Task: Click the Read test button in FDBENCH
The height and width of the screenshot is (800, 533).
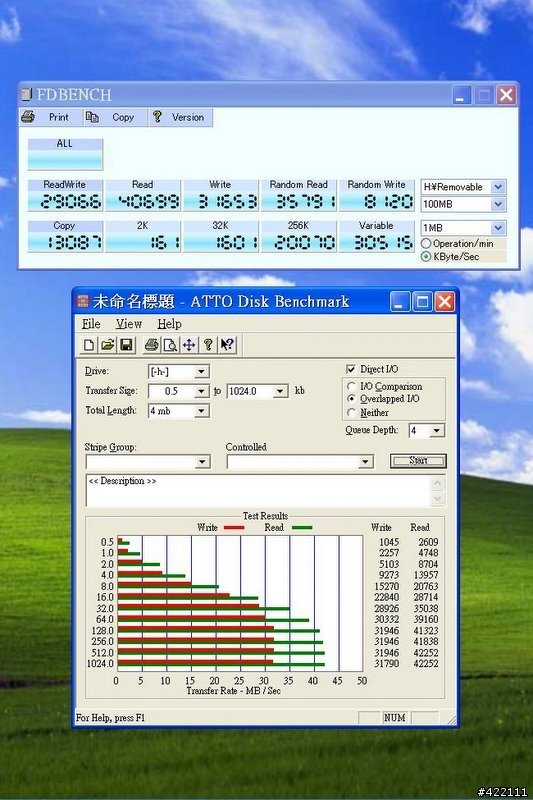Action: pyautogui.click(x=143, y=195)
